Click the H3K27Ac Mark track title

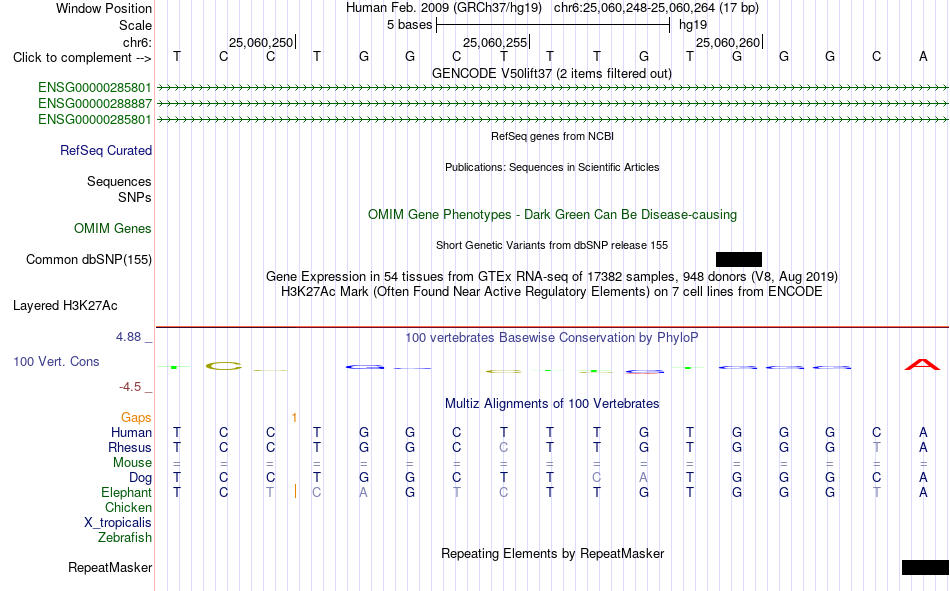coord(552,292)
